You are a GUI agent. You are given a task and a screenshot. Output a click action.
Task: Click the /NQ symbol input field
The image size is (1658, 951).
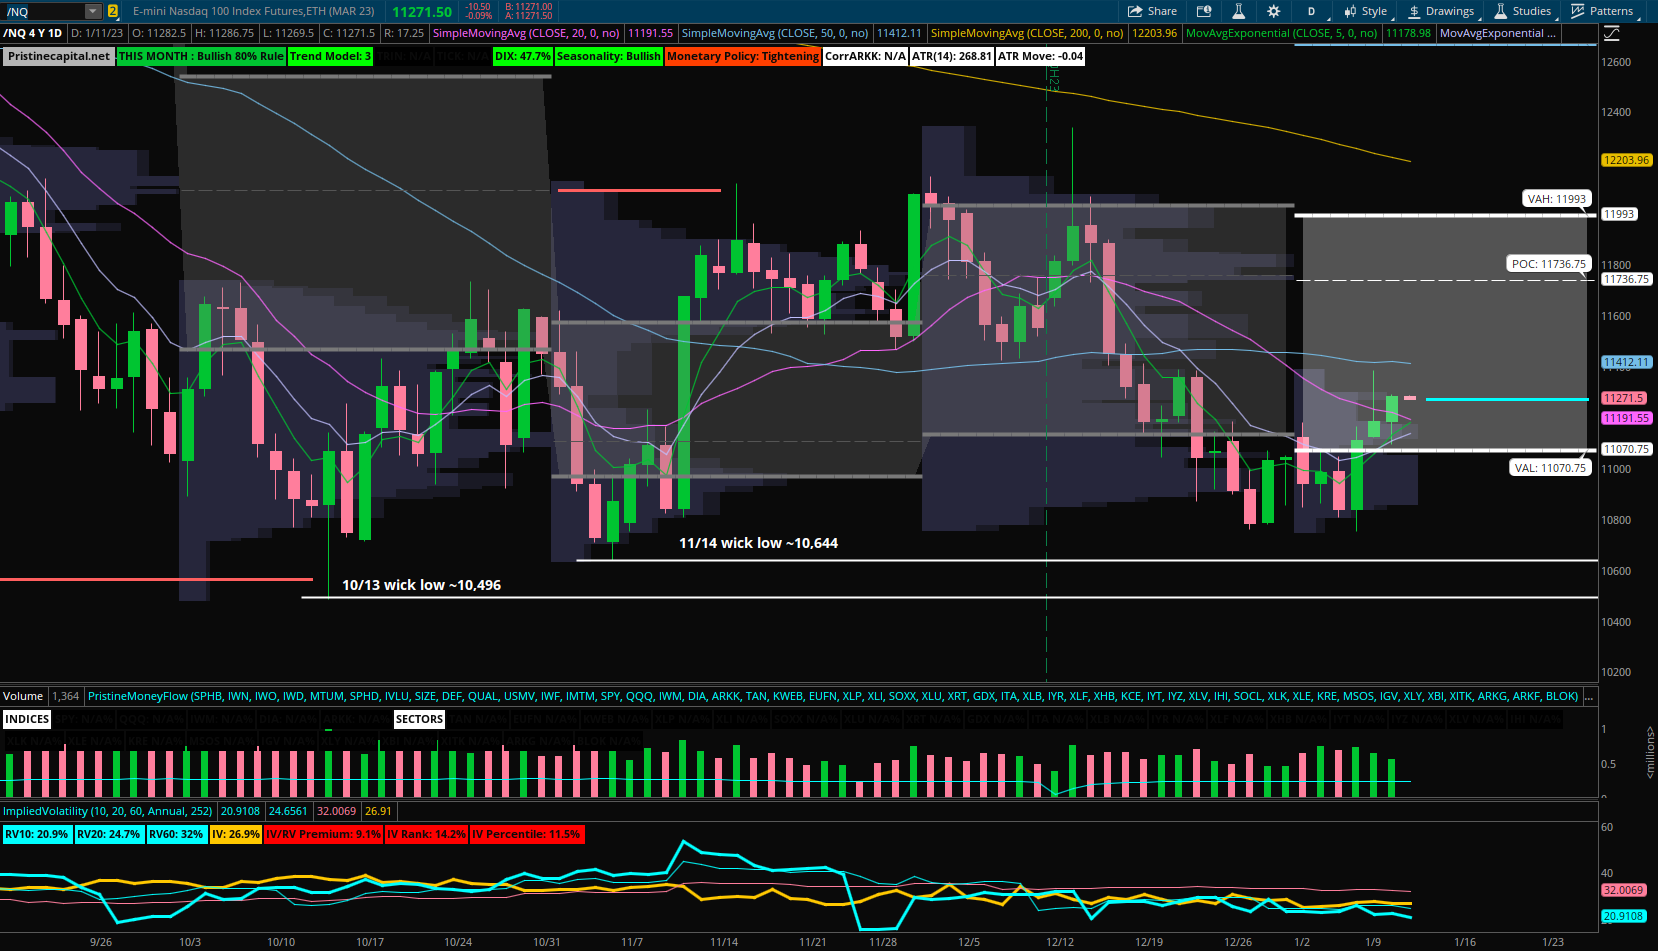pyautogui.click(x=43, y=11)
